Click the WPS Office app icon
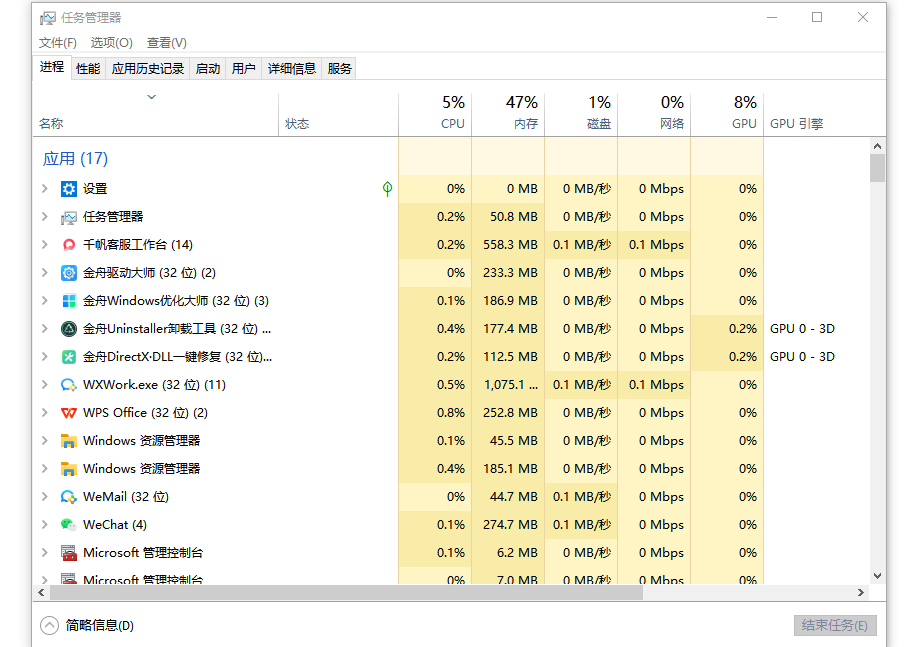This screenshot has width=918, height=647. click(x=68, y=413)
